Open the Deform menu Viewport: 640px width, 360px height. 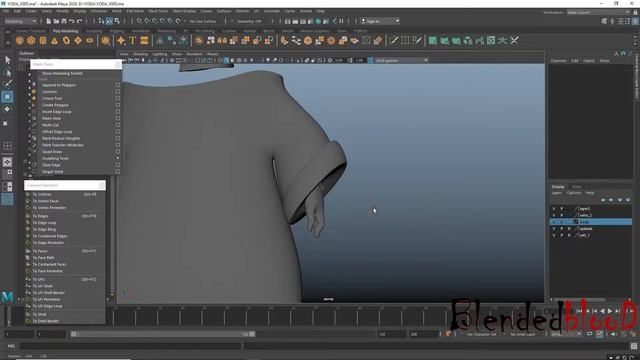pos(242,11)
